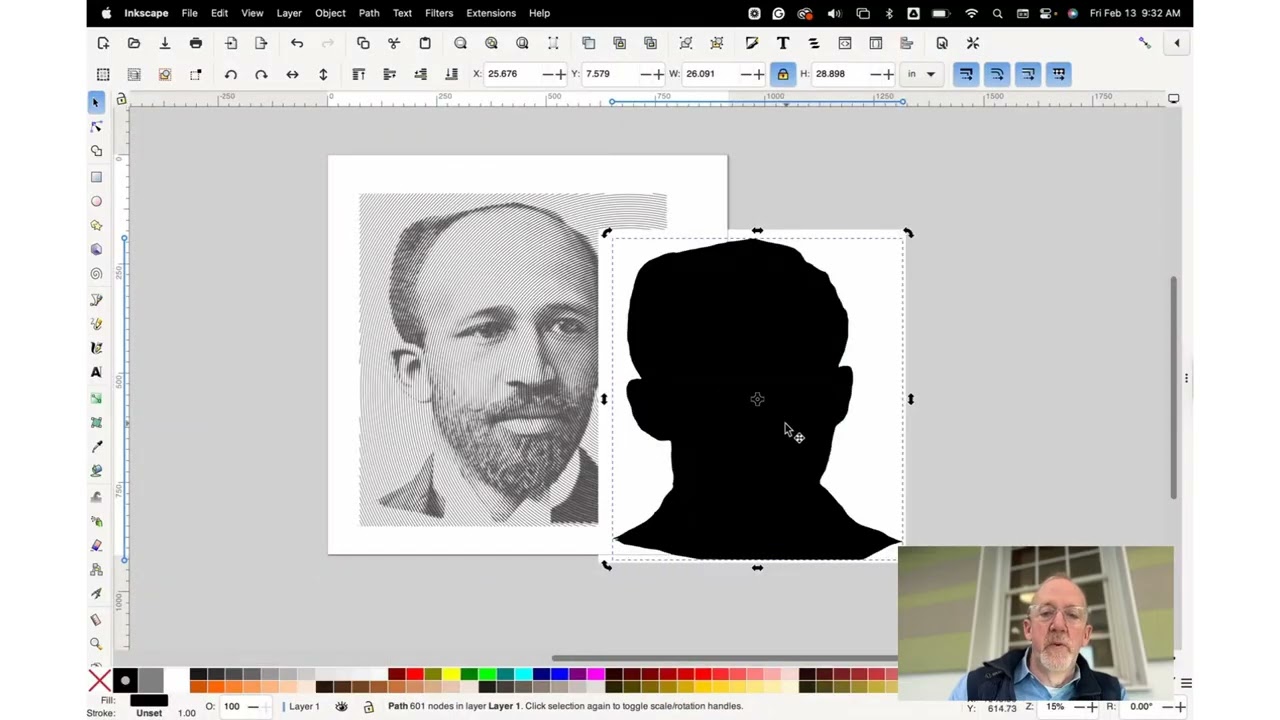Image resolution: width=1280 pixels, height=720 pixels.
Task: Rotate selection 90° counter-clockwise
Action: pyautogui.click(x=231, y=74)
